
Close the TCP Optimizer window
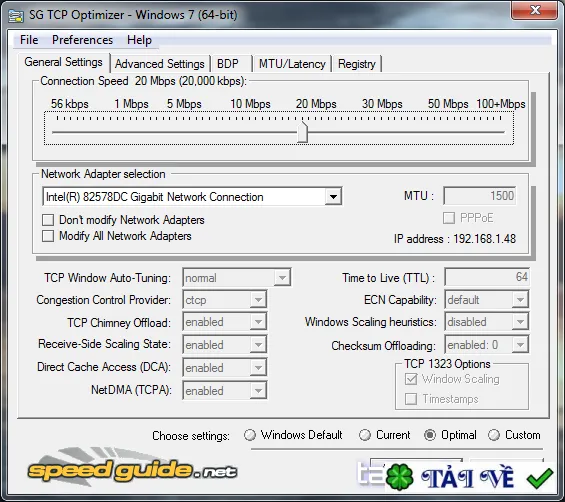(534, 10)
